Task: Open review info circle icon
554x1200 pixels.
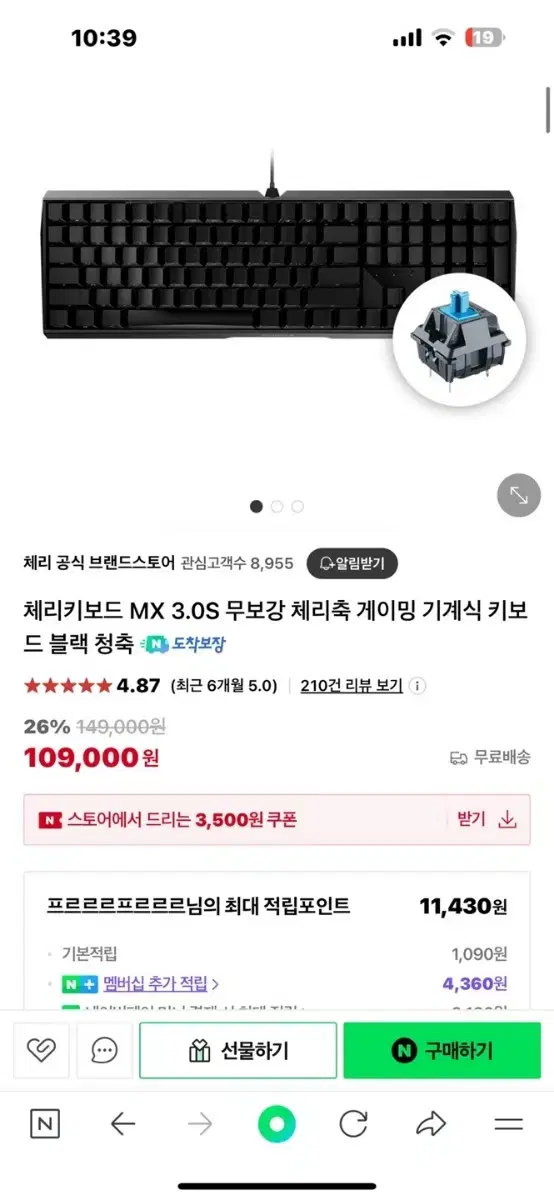Action: (418, 686)
